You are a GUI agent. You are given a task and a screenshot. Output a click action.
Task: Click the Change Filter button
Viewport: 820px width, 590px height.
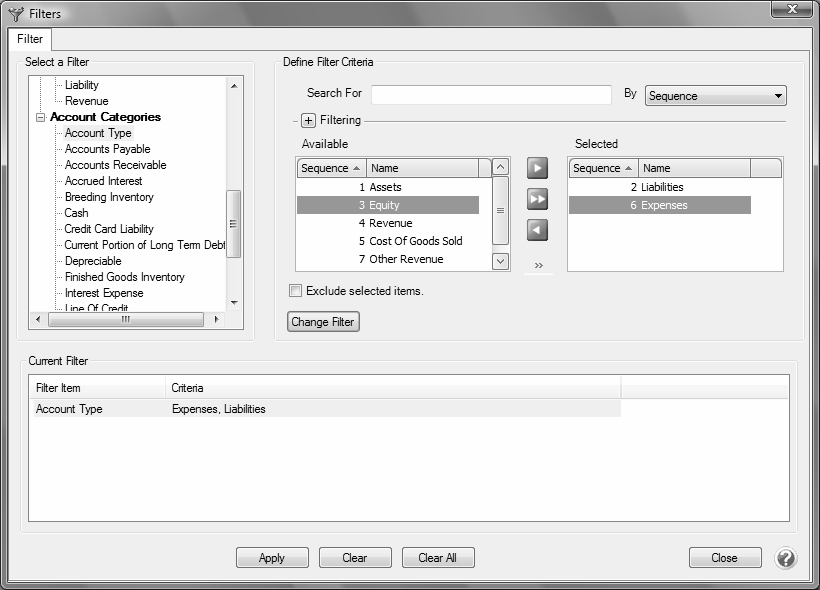tap(323, 322)
